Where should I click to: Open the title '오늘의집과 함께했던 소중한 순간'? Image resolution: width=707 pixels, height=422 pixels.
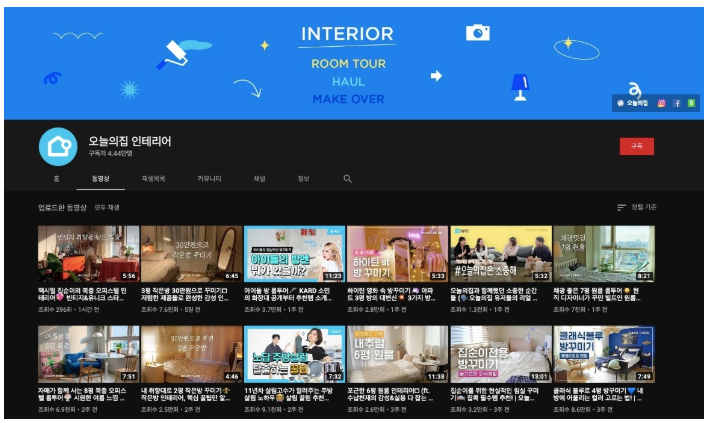494,294
